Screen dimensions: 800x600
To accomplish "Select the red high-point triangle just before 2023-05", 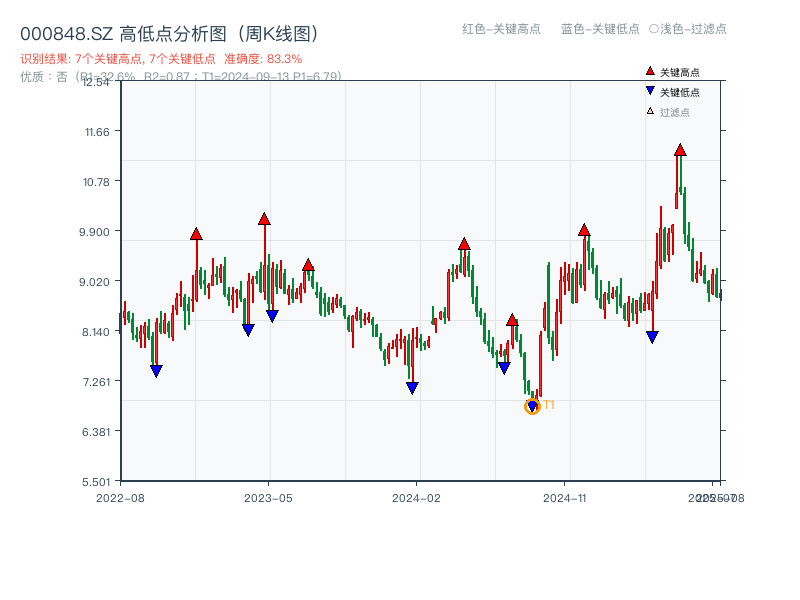I will [264, 219].
